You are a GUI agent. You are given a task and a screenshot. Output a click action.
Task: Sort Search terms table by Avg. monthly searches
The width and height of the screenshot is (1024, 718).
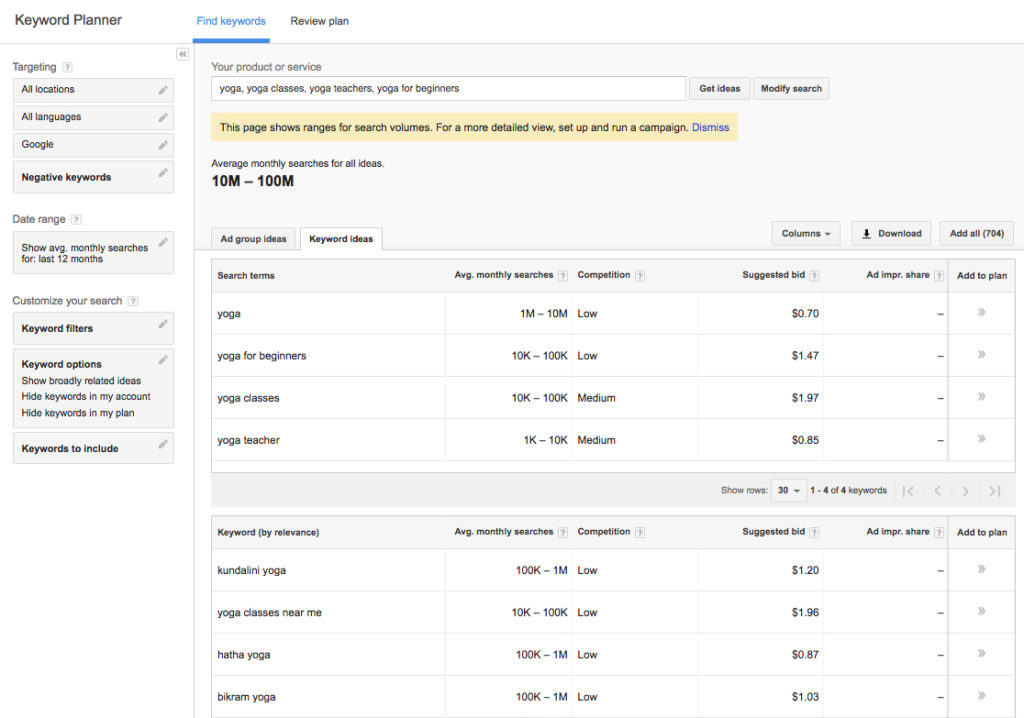pyautogui.click(x=504, y=275)
